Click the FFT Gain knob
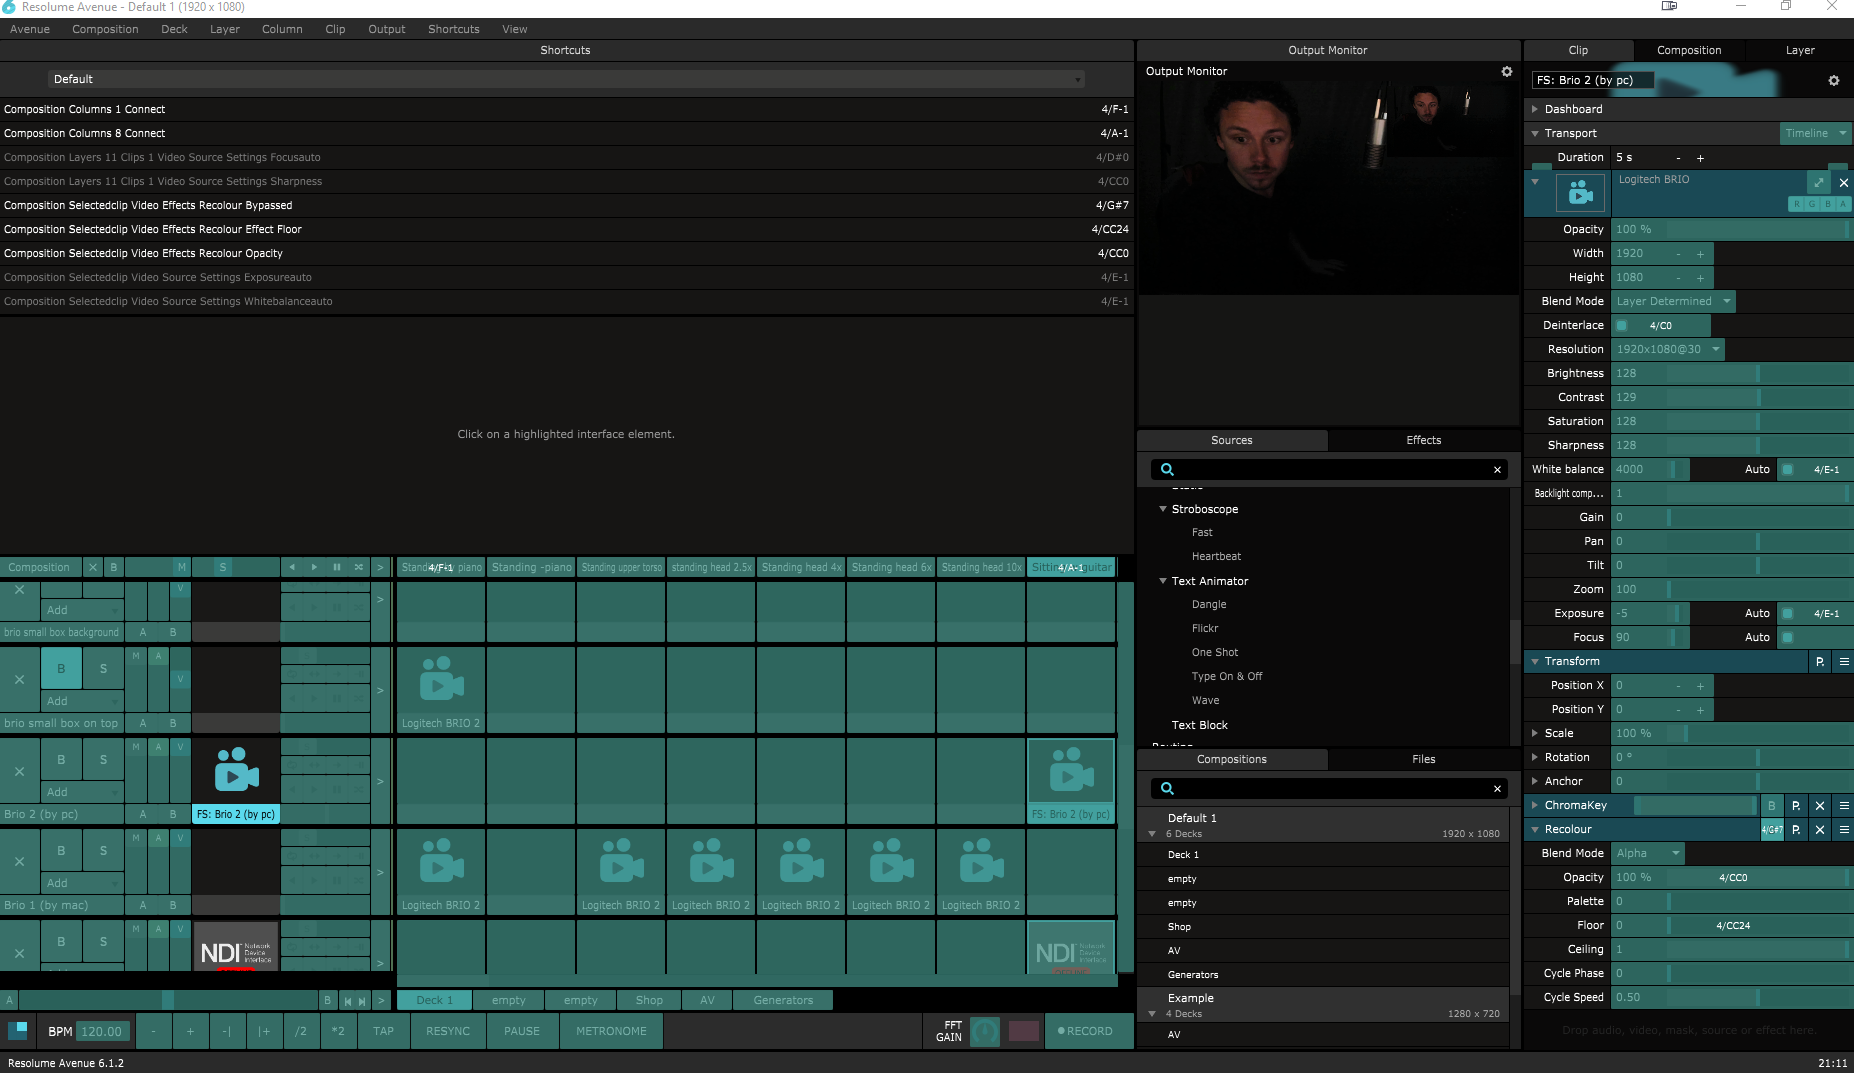Screen dimensions: 1854x1073 pyautogui.click(x=984, y=1031)
